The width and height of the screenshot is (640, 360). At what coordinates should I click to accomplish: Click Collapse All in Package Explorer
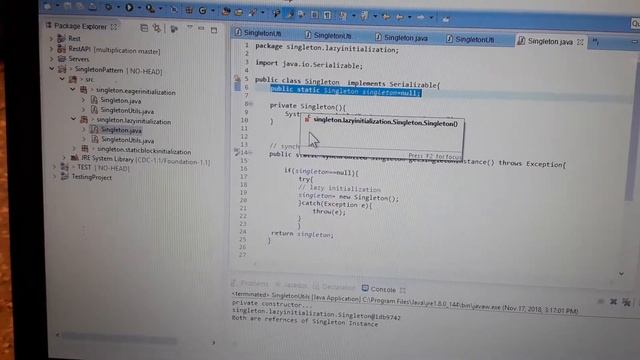144,28
